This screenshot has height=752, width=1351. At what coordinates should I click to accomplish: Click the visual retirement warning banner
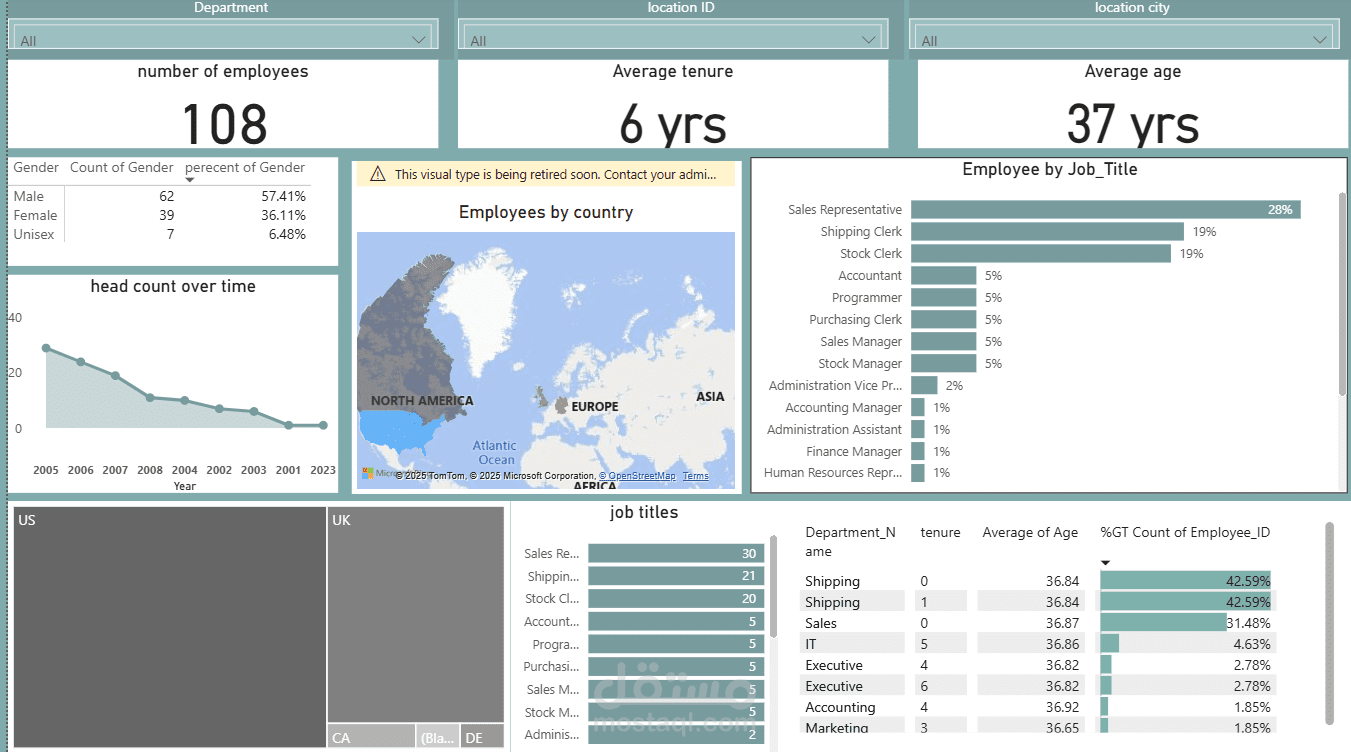546,174
